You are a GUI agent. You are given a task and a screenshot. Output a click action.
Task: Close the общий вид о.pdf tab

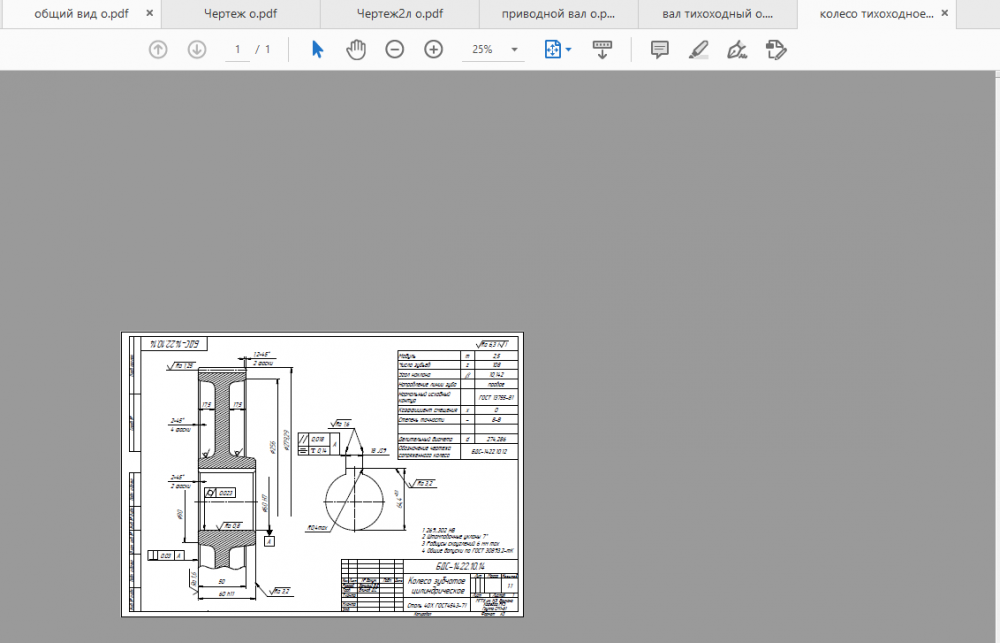149,15
